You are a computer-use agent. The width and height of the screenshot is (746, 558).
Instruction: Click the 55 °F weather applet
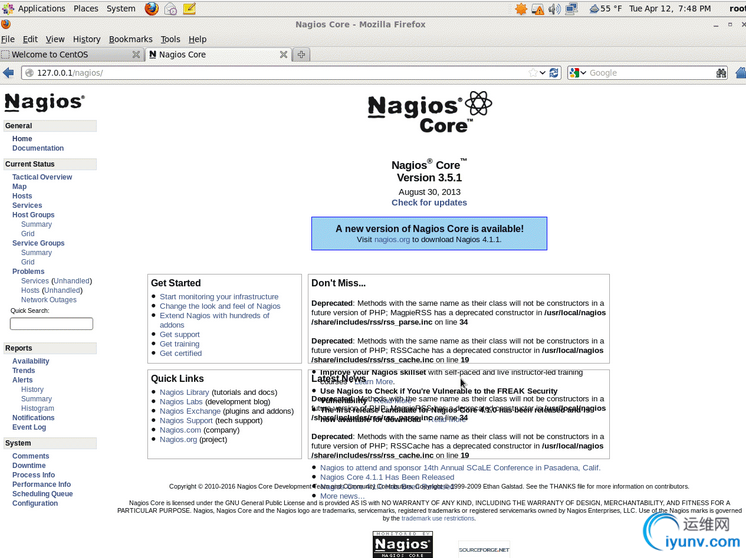tap(605, 9)
